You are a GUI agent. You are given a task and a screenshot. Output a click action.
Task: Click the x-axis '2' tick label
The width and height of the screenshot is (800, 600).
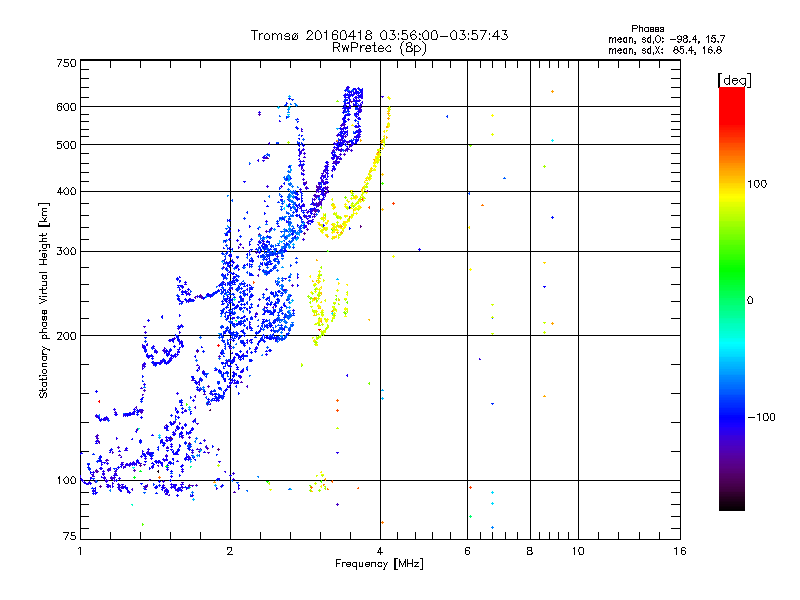[x=230, y=551]
